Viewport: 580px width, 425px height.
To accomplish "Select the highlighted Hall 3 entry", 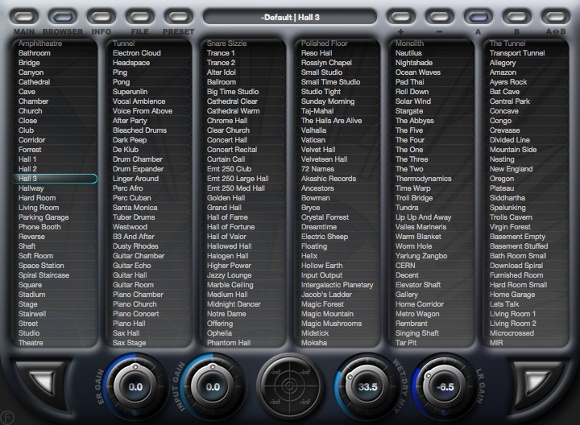I will click(x=54, y=179).
